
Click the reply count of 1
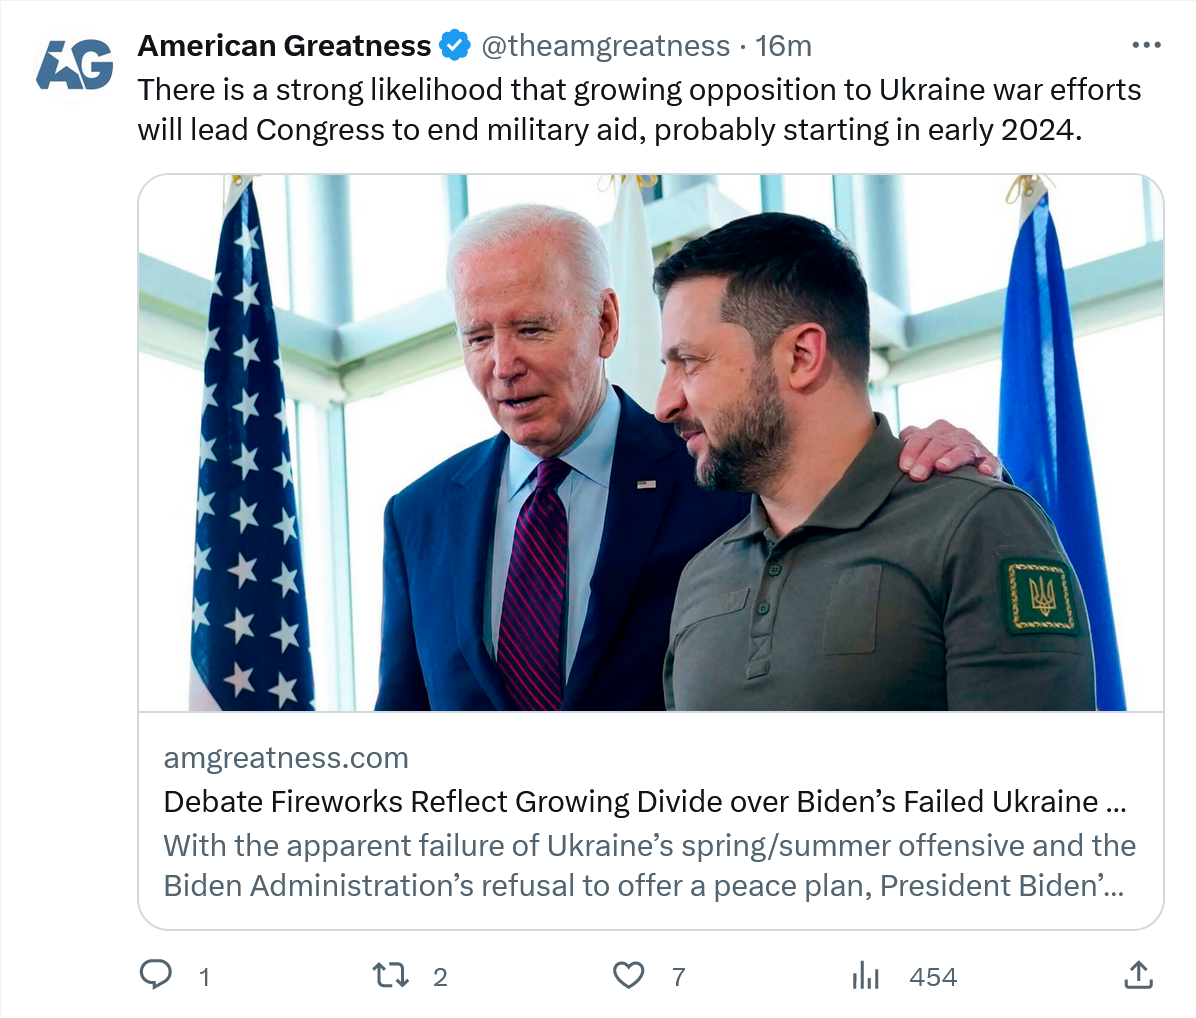[204, 977]
